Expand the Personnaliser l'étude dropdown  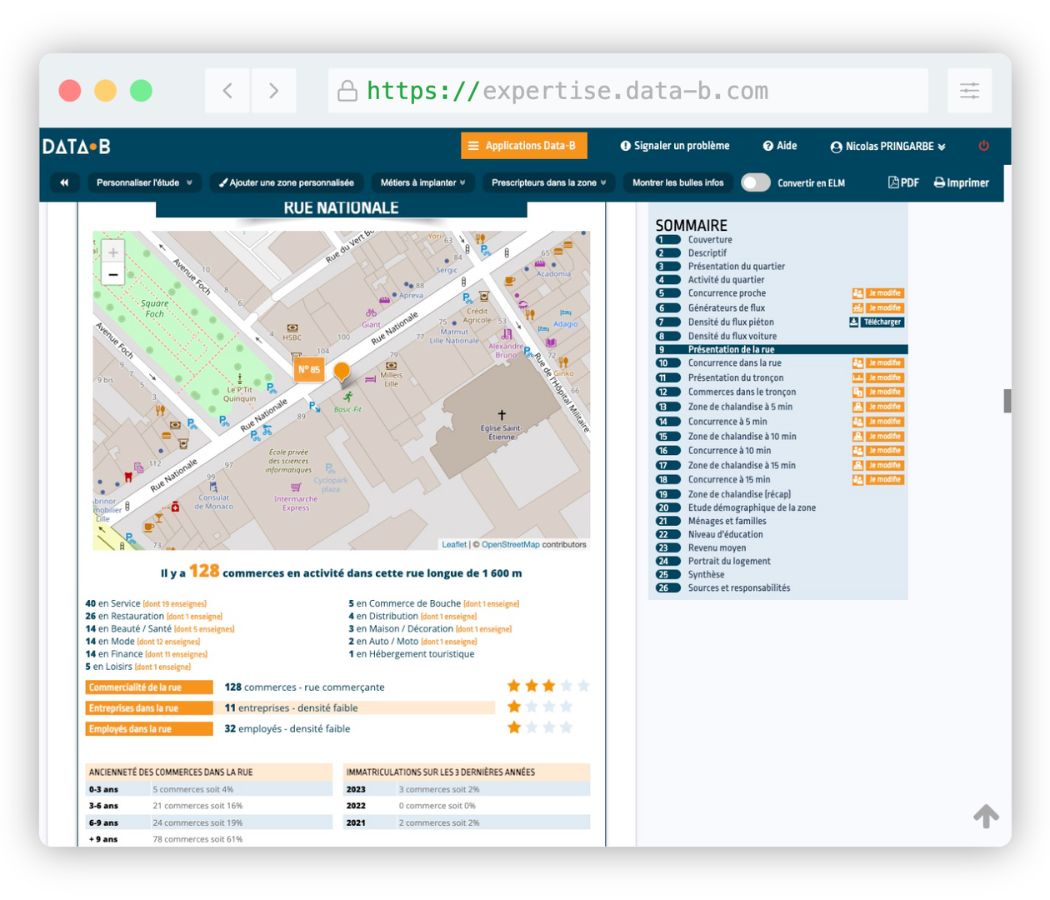tap(139, 183)
